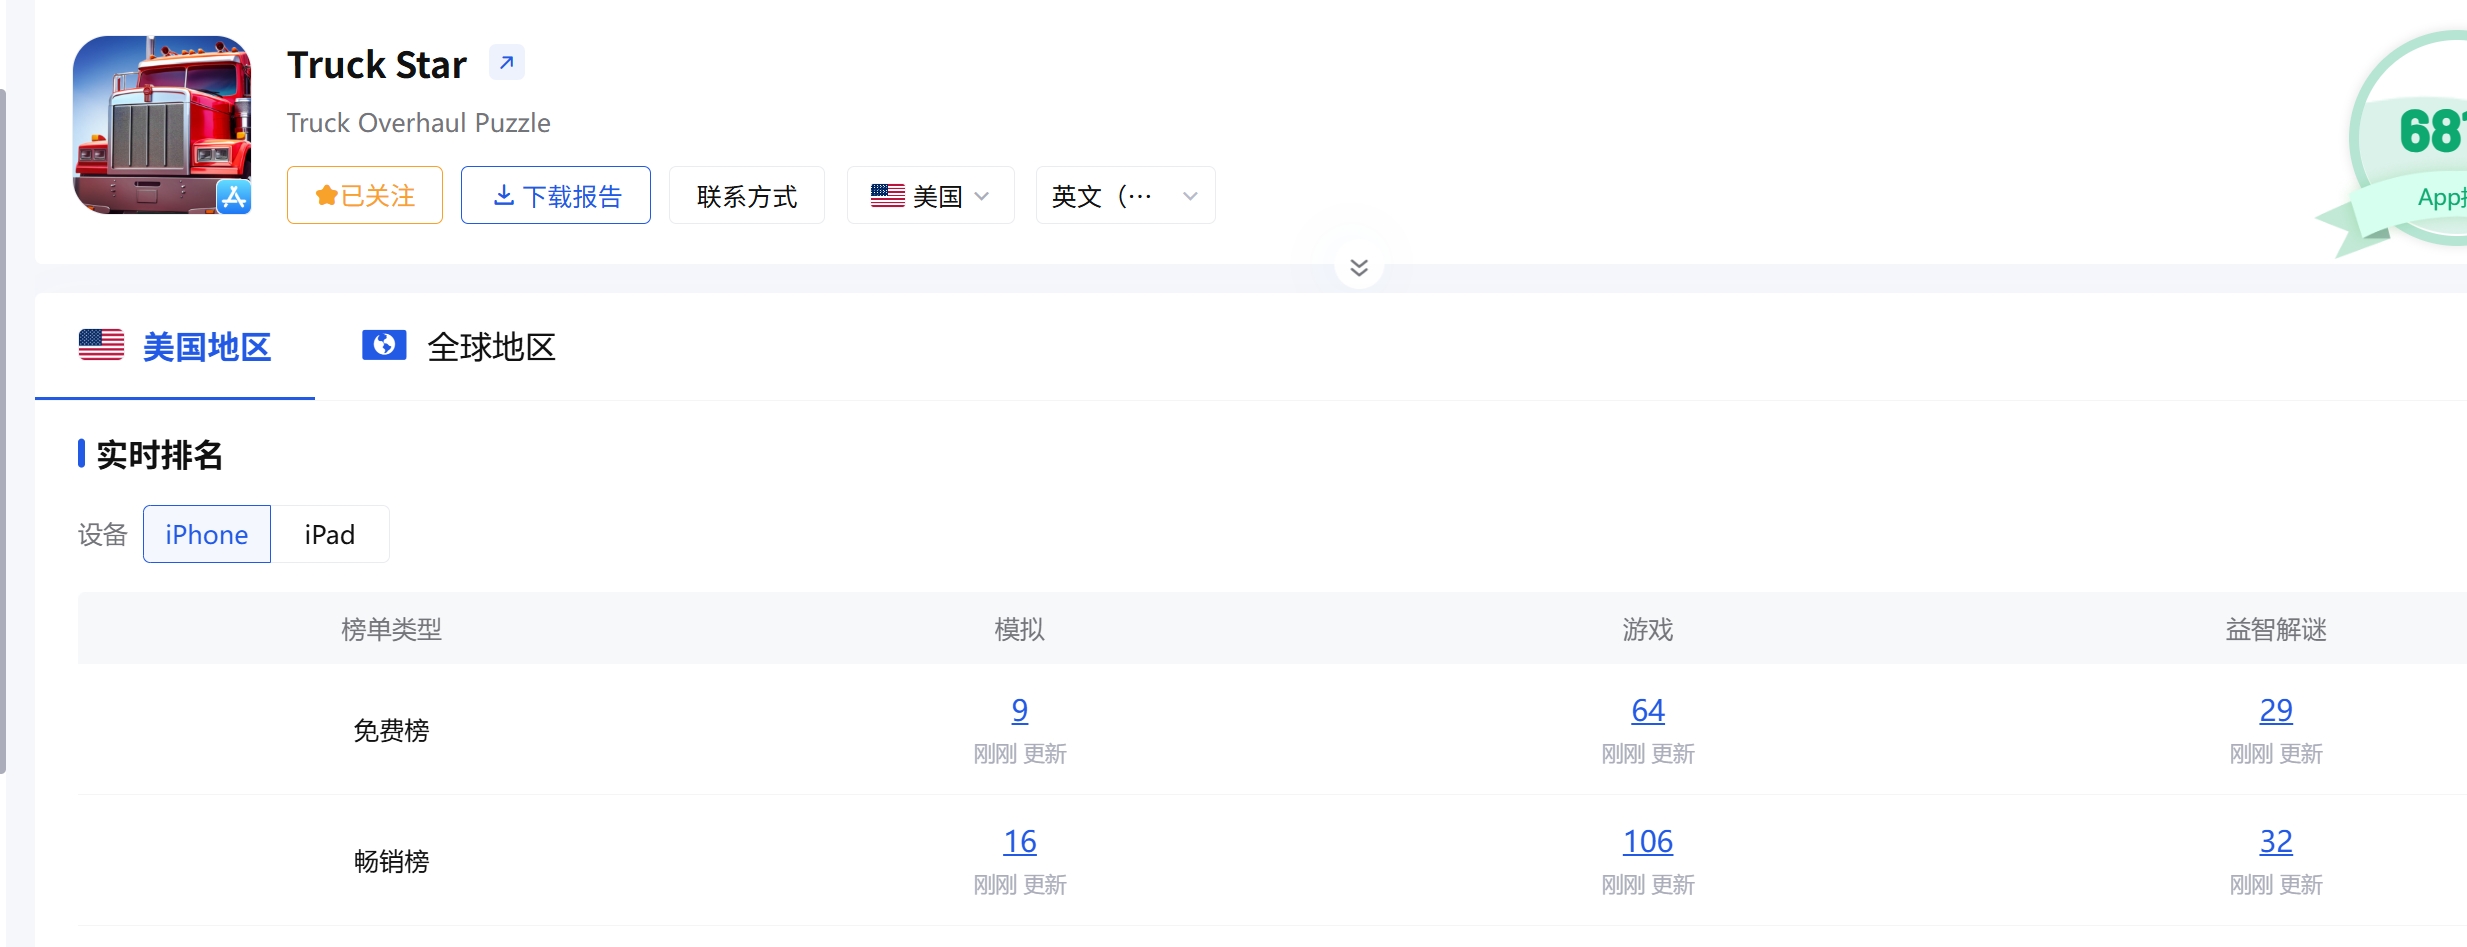Select iPhone device option
This screenshot has width=2467, height=947.
pyautogui.click(x=207, y=534)
